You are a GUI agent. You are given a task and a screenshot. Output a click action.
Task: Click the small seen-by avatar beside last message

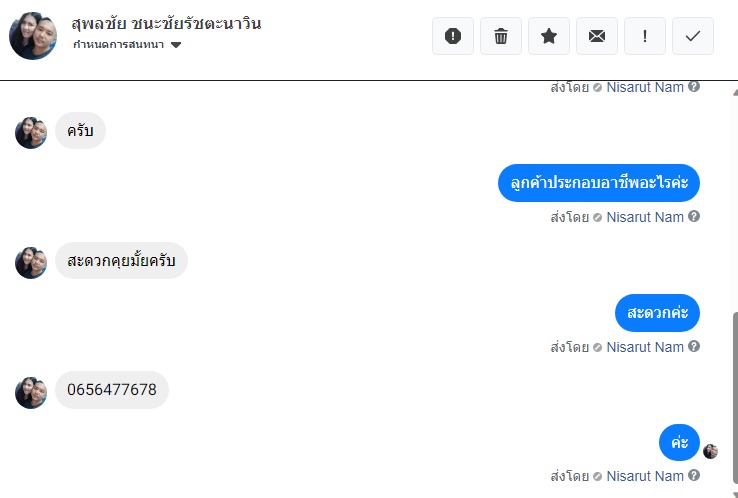coord(710,451)
